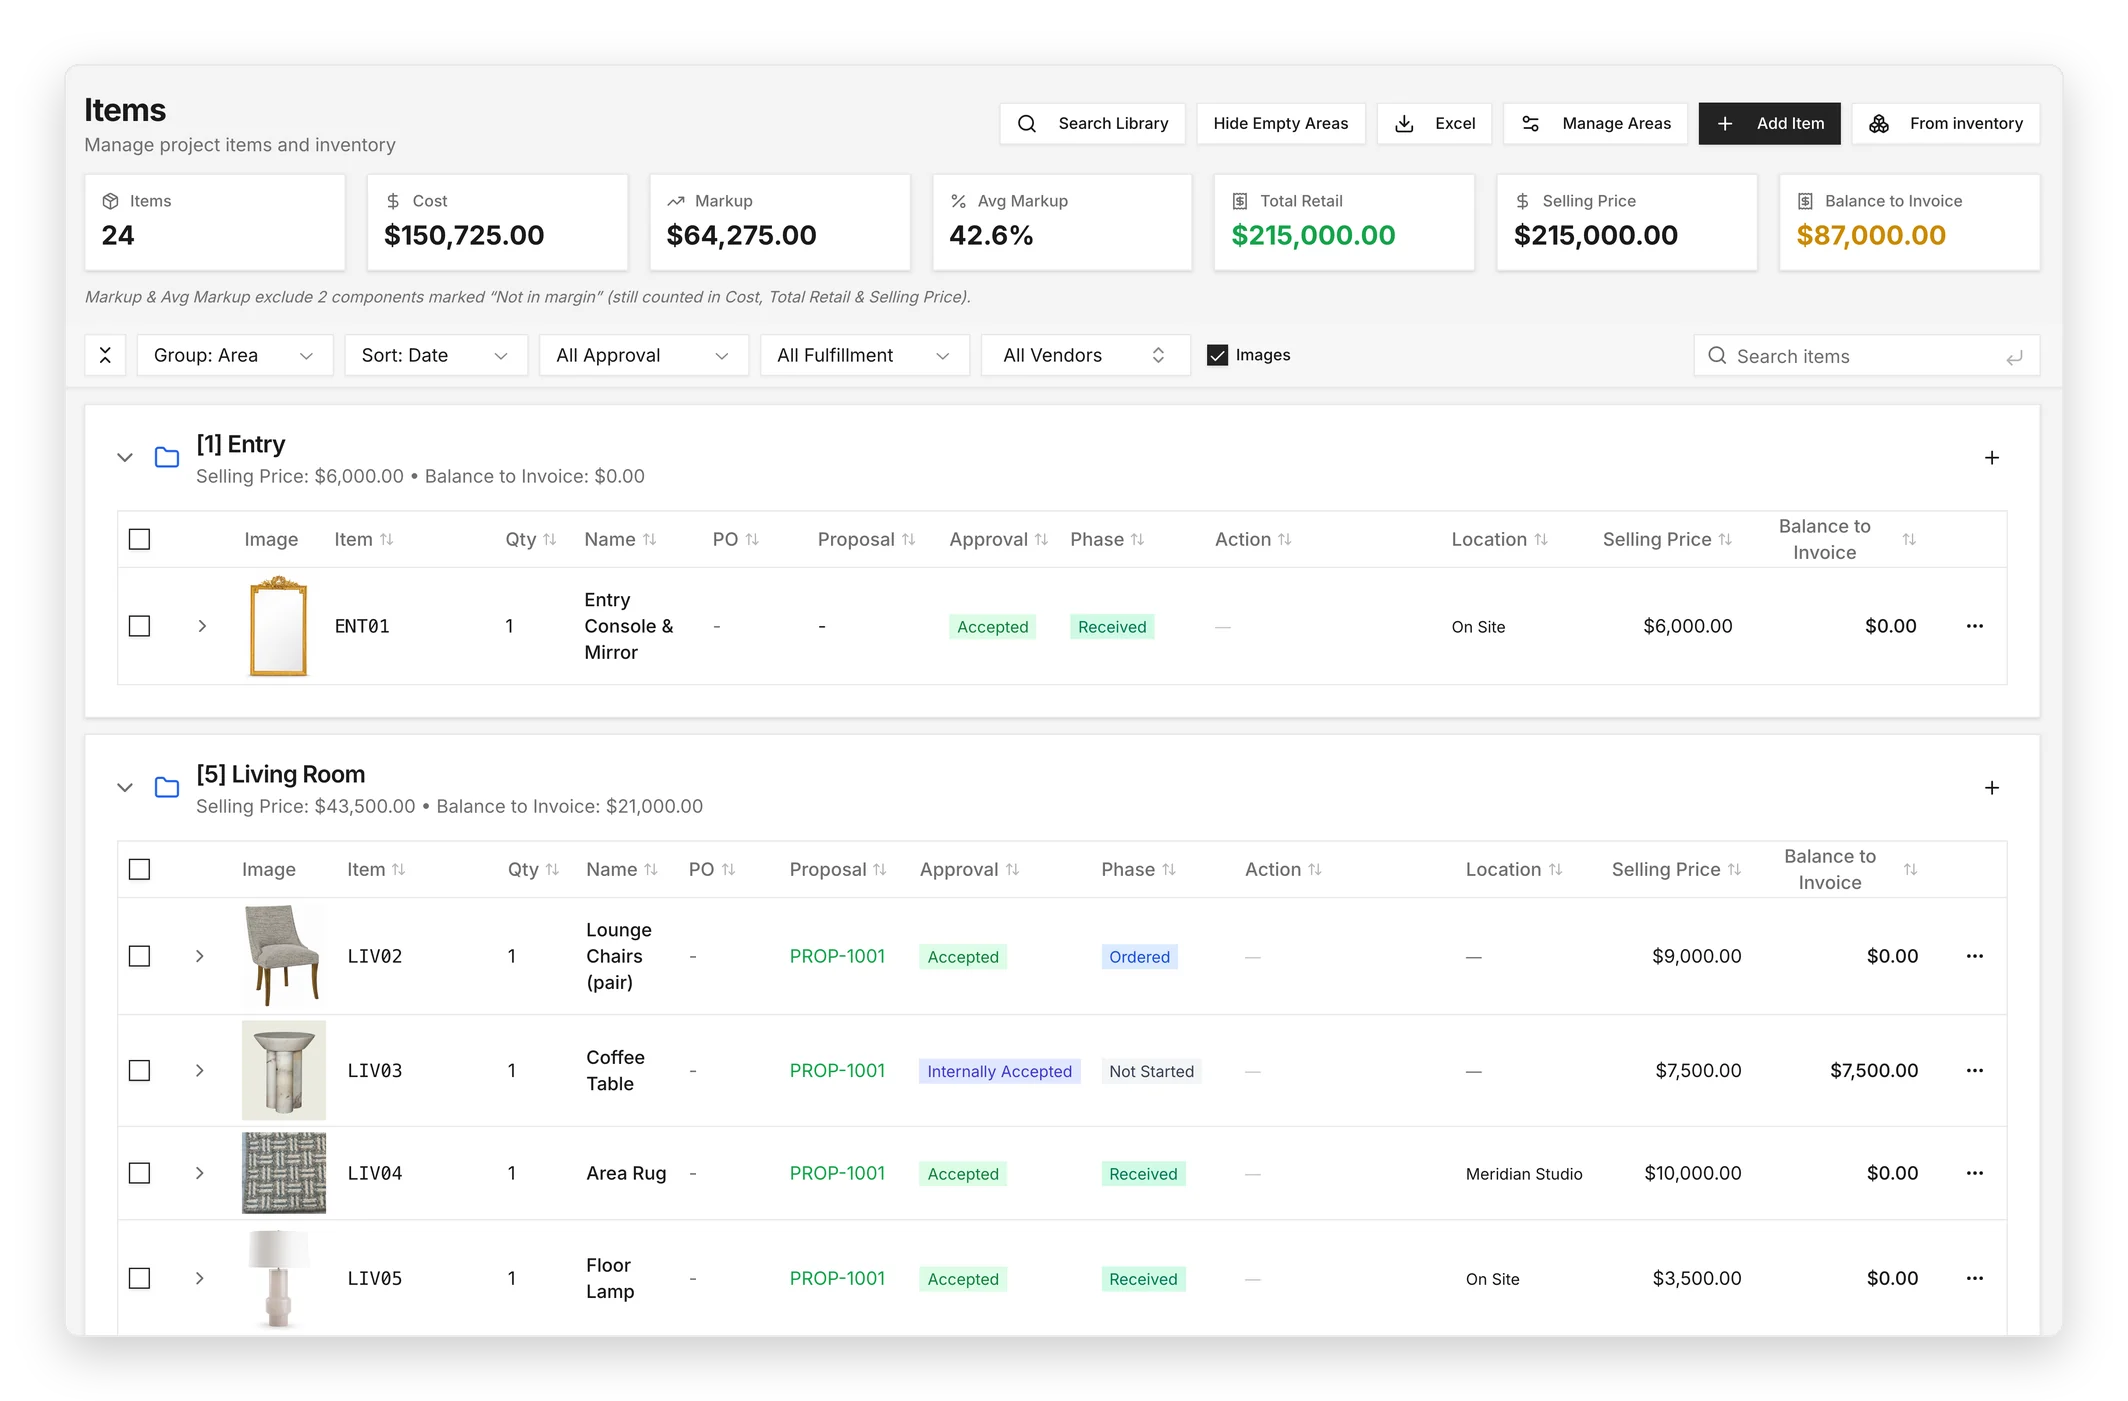Check the LIV03 row checkbox

pos(140,1070)
